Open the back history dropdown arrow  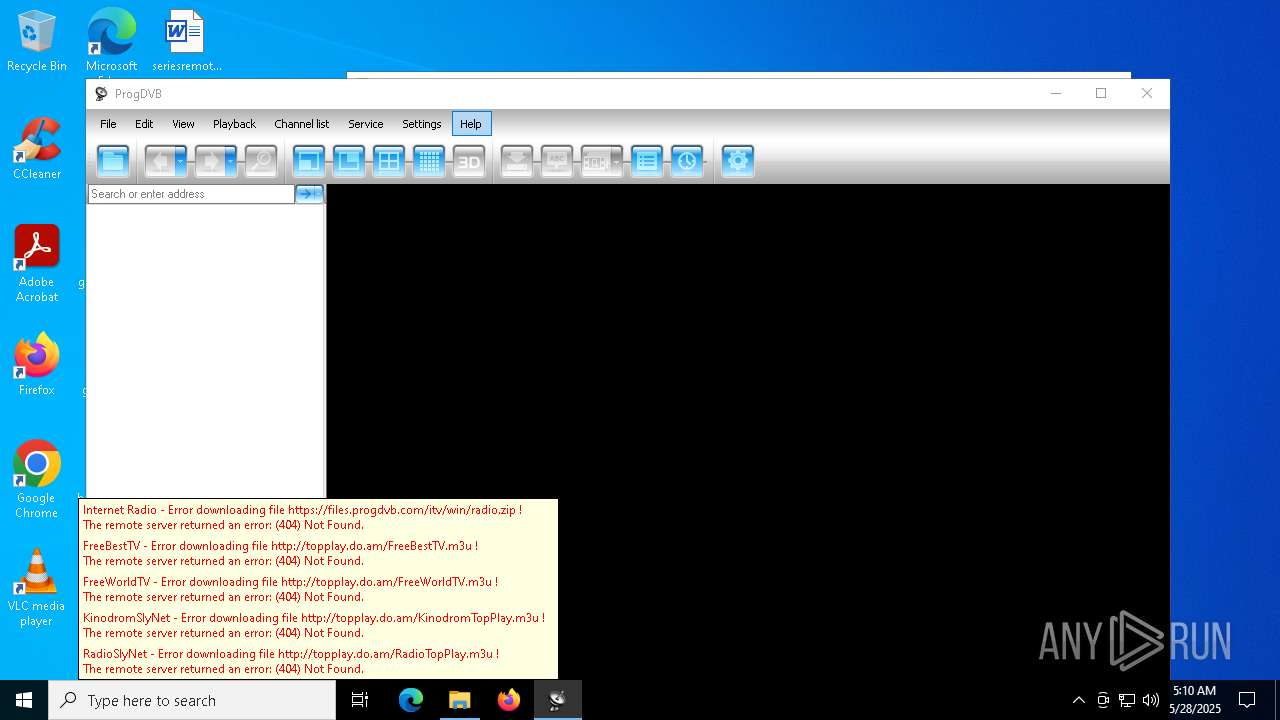point(181,161)
